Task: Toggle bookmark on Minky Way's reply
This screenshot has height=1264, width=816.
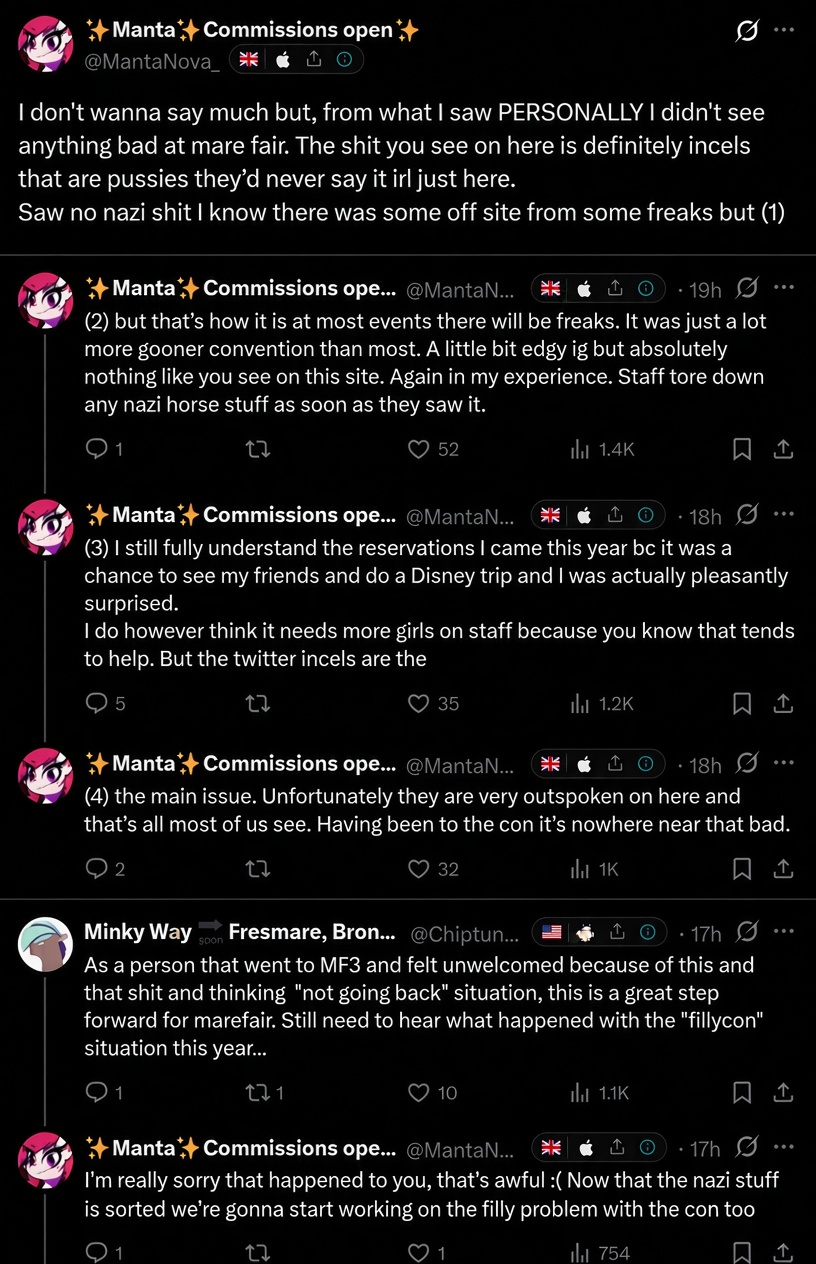Action: point(742,1093)
